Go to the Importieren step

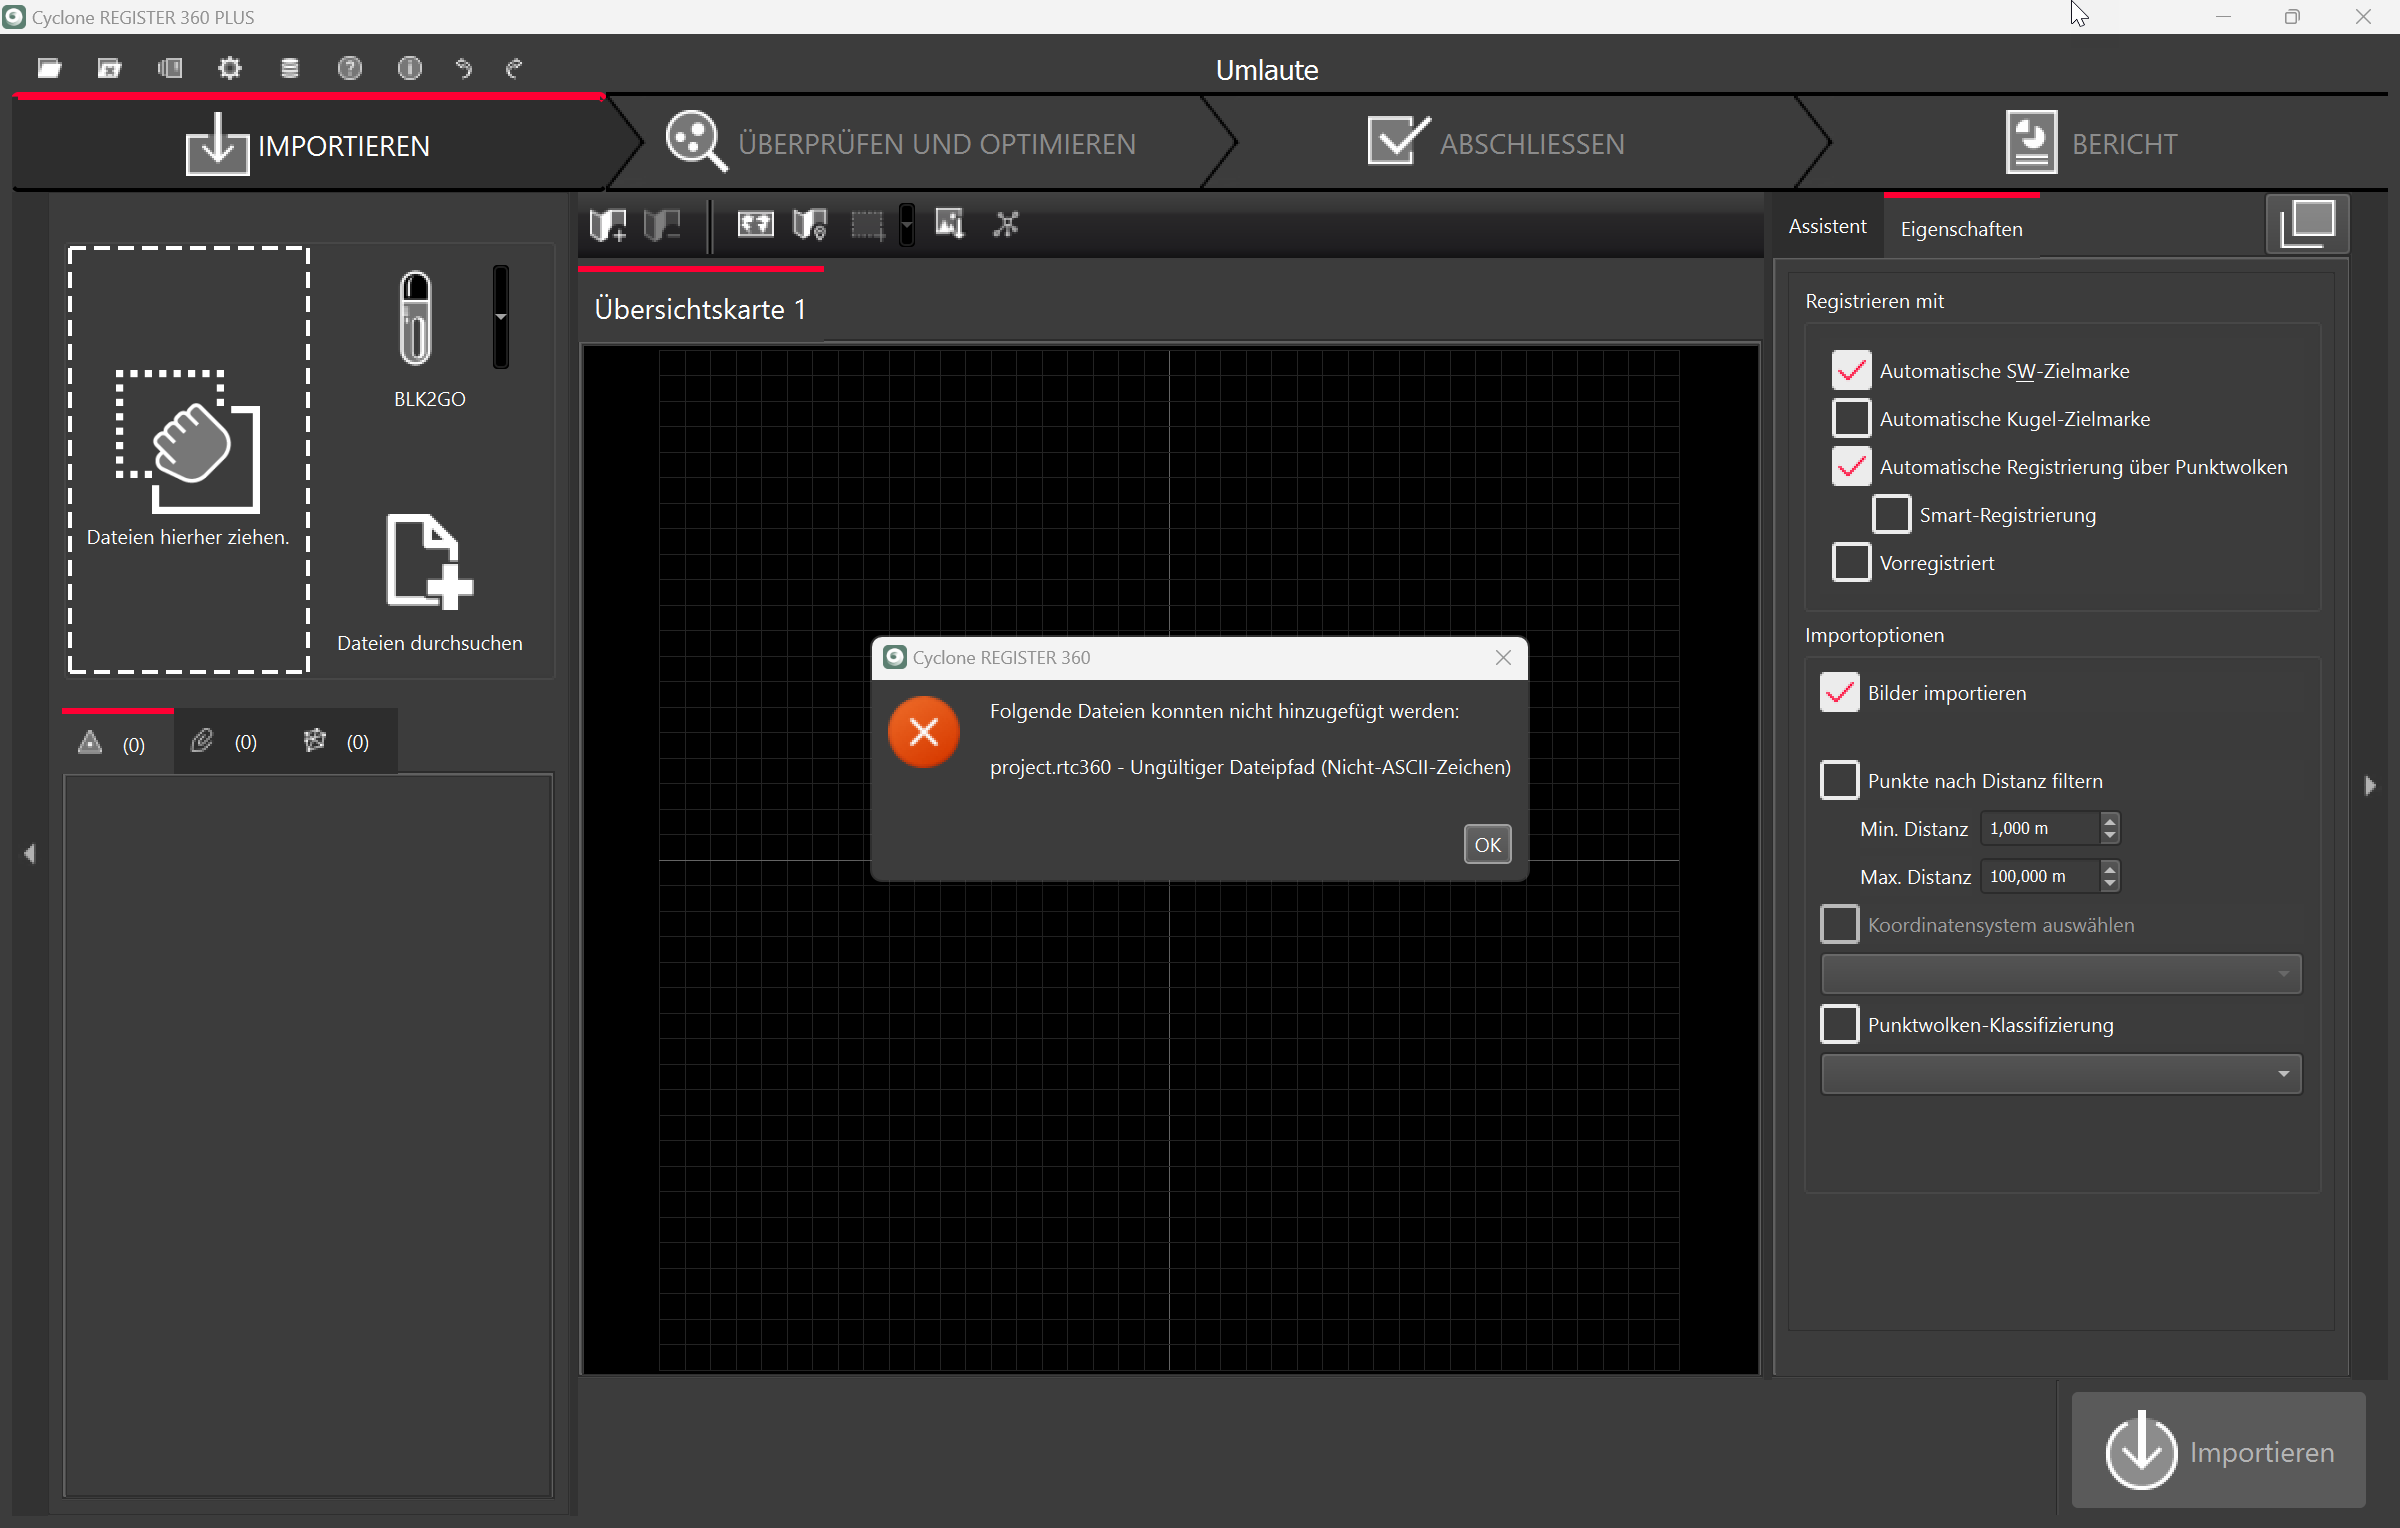tap(308, 145)
